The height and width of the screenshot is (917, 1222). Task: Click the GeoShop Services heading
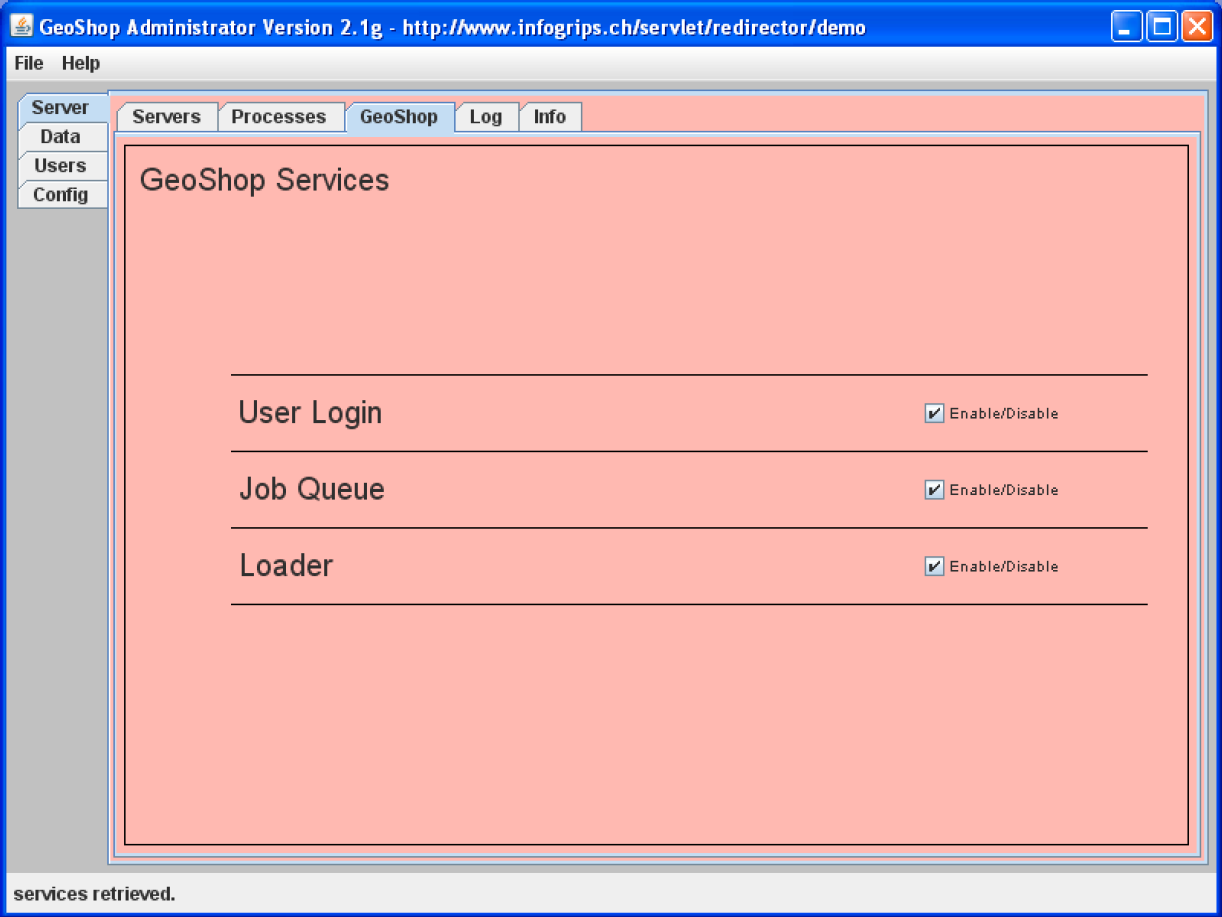pyautogui.click(x=265, y=181)
